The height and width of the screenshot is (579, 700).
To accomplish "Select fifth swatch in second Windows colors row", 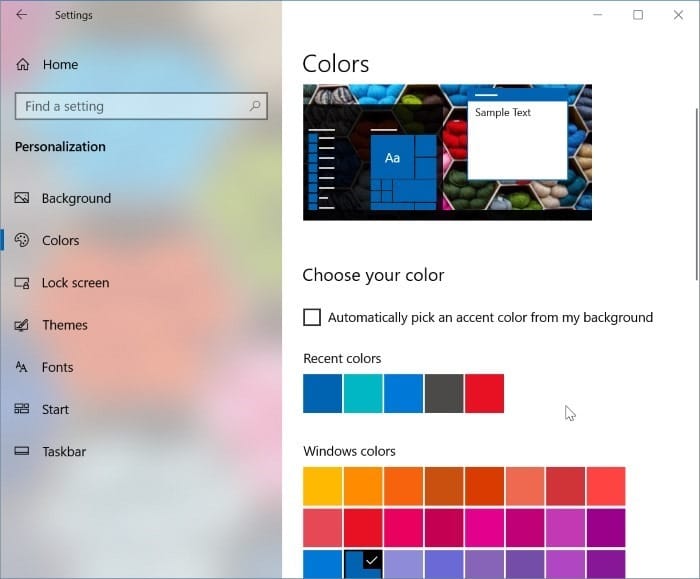I will pyautogui.click(x=485, y=528).
